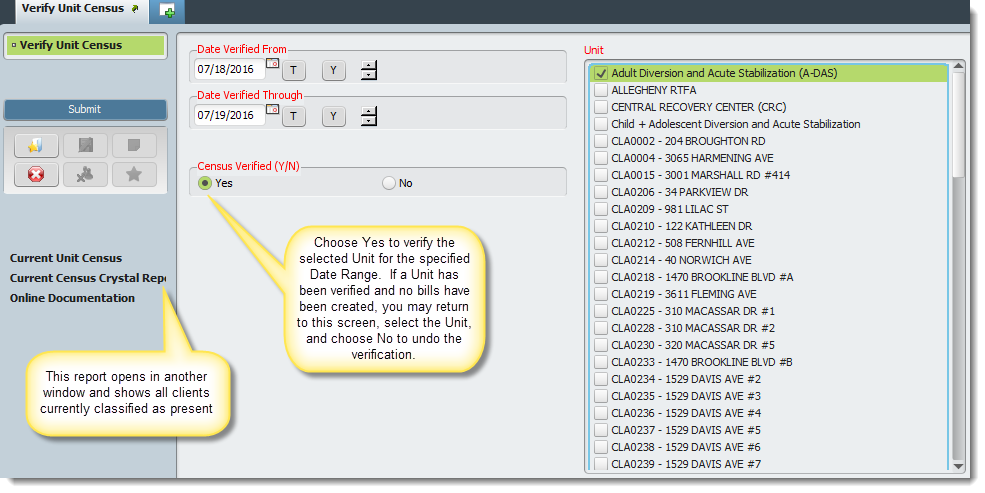Image resolution: width=985 pixels, height=493 pixels.
Task: Check CLA0015 - 3001 MARSHALL RD #414
Action: (x=601, y=175)
